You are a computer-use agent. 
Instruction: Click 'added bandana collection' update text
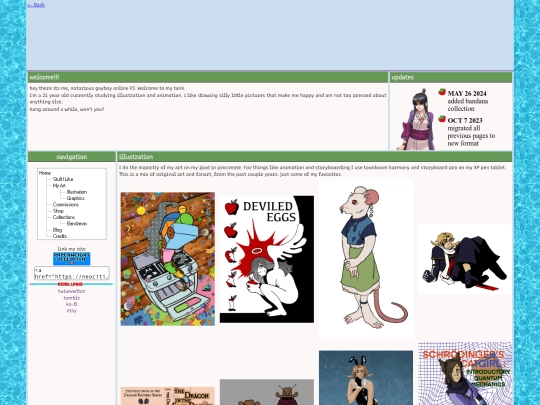point(468,105)
